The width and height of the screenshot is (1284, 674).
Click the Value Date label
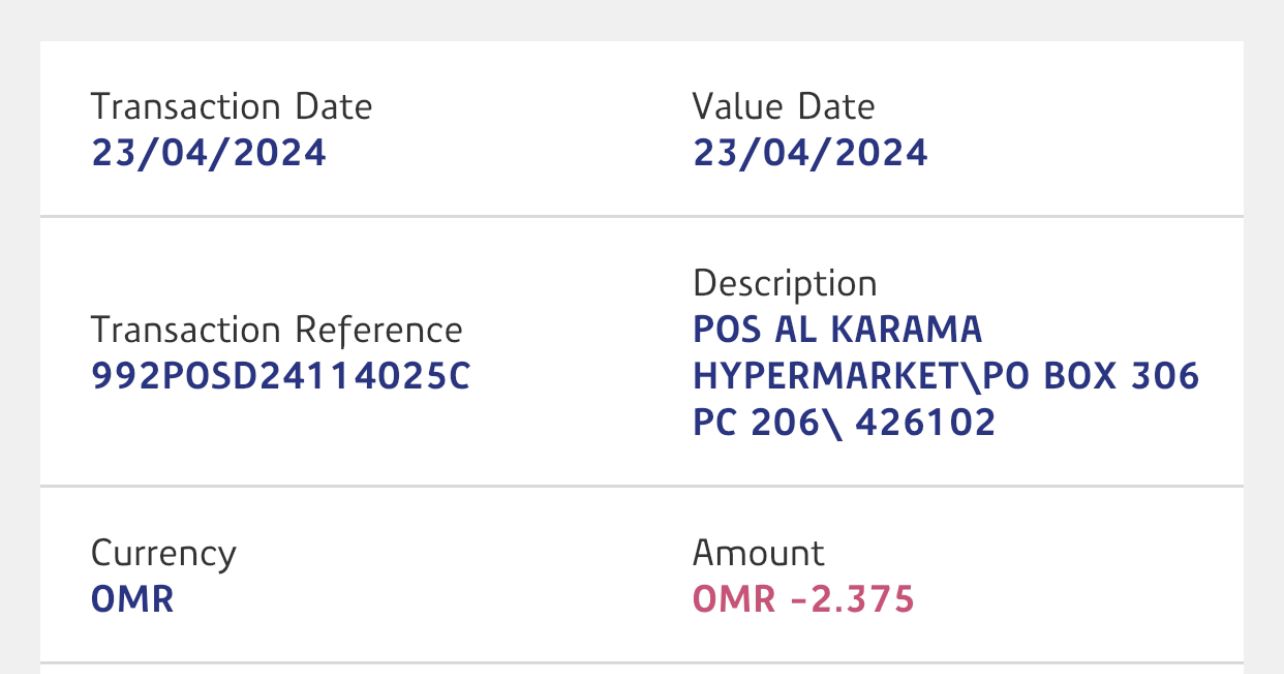[x=783, y=107]
